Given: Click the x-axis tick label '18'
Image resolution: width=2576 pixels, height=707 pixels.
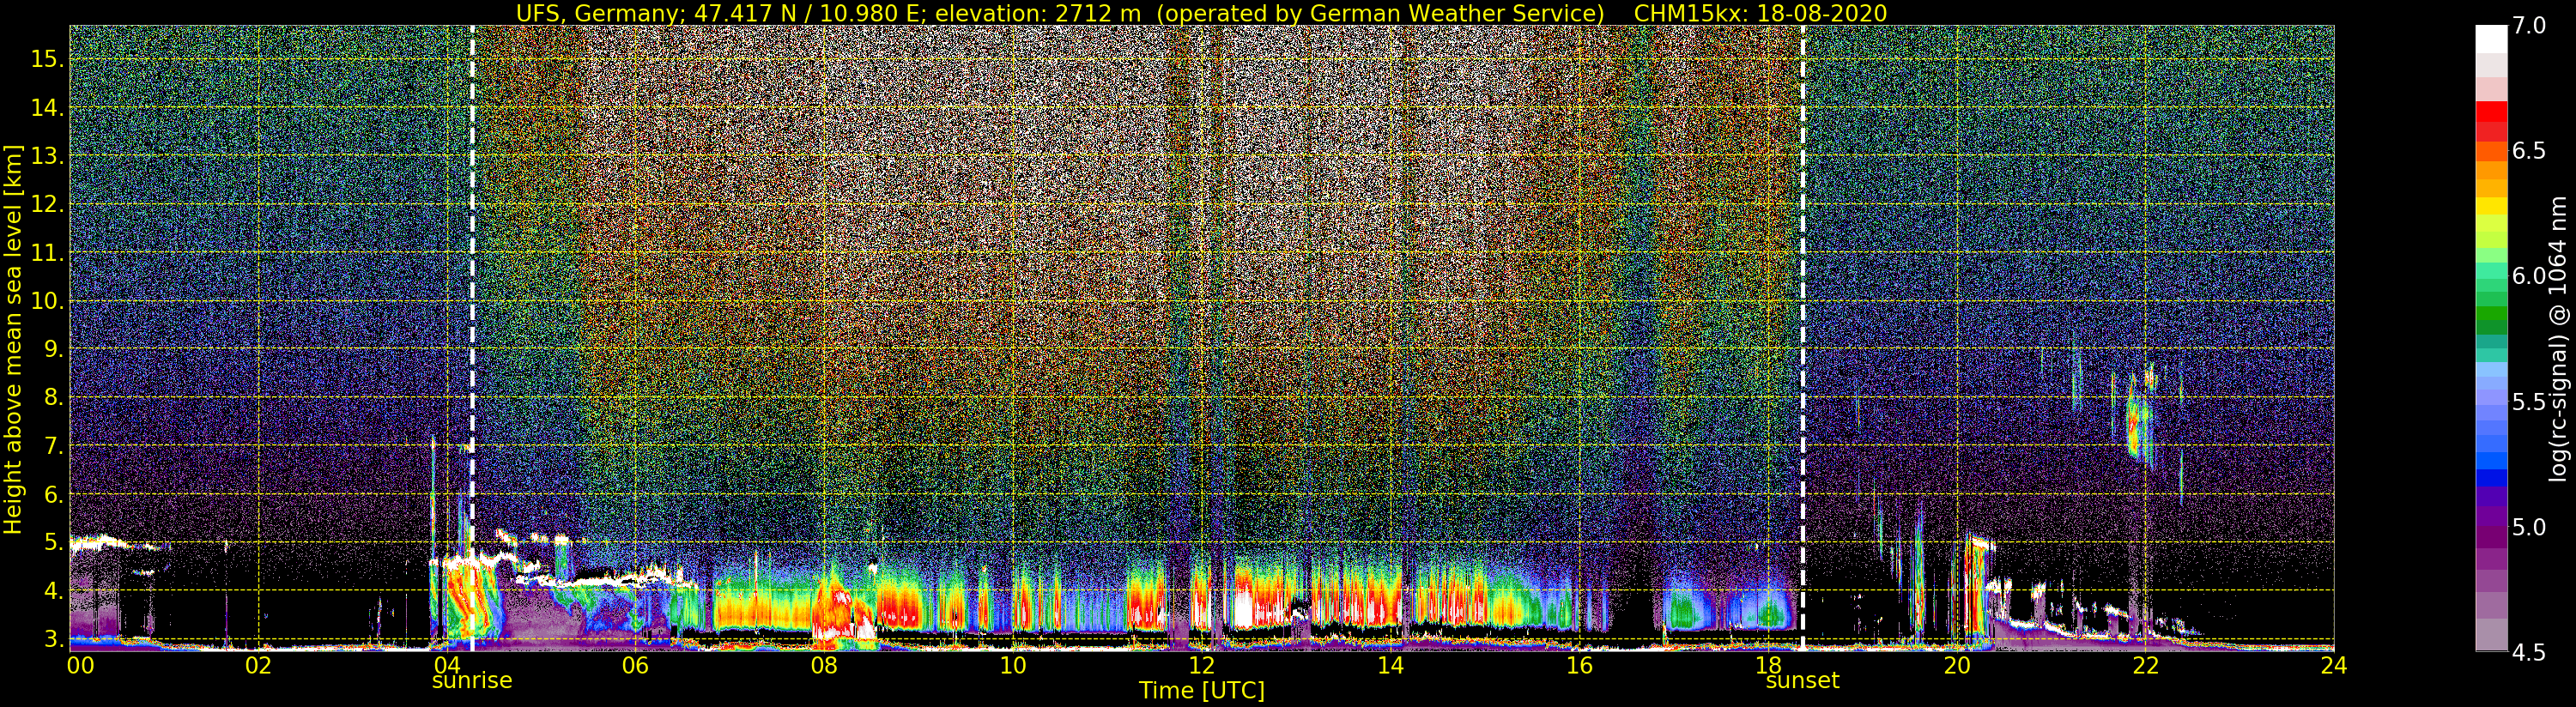Looking at the screenshot, I should [1768, 665].
